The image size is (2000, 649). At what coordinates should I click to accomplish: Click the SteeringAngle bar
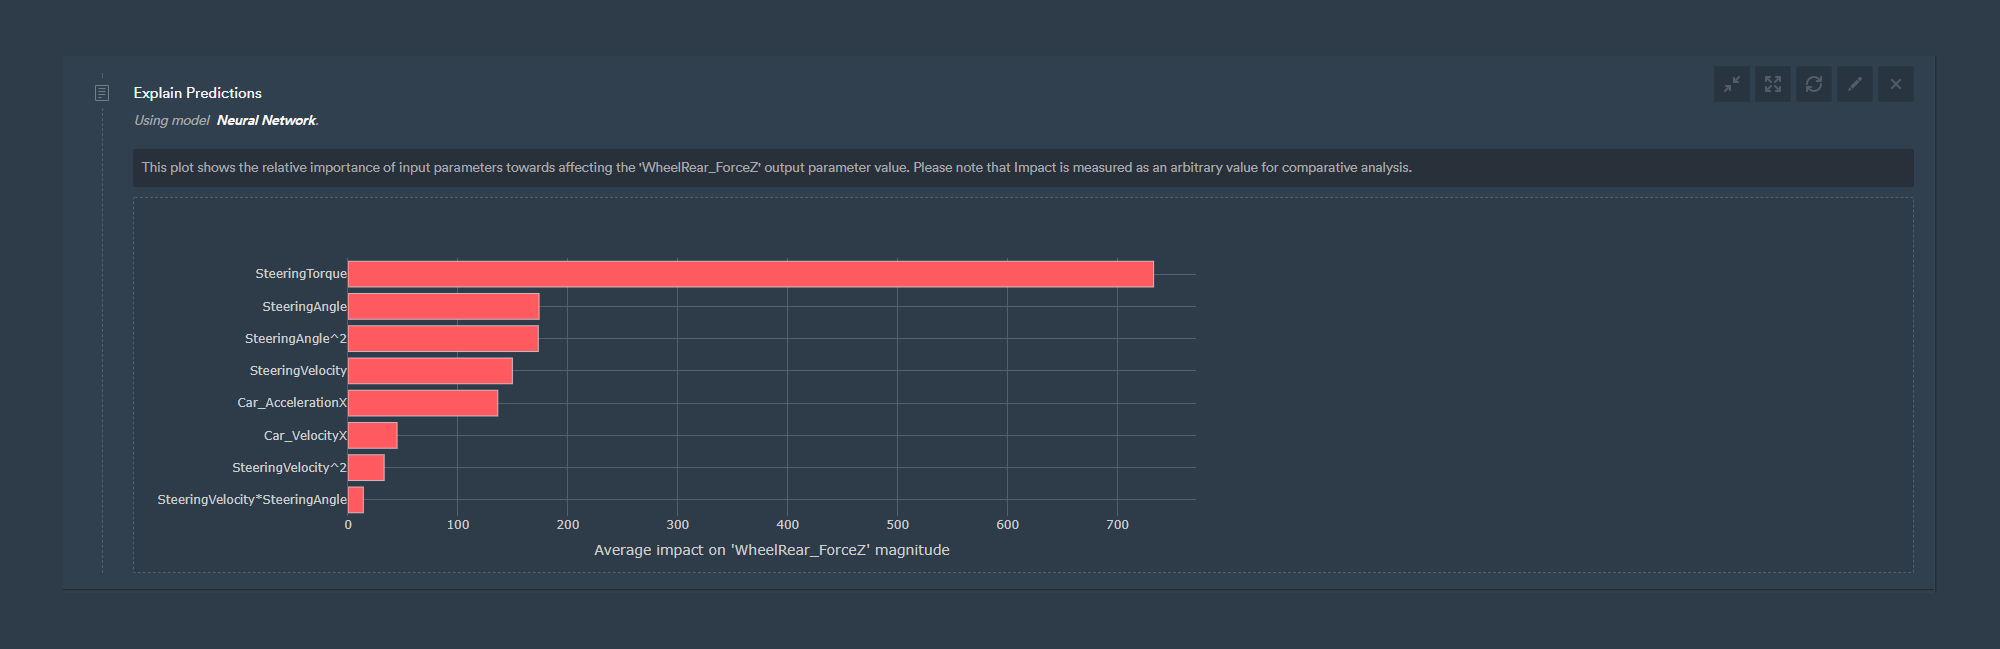[x=444, y=306]
